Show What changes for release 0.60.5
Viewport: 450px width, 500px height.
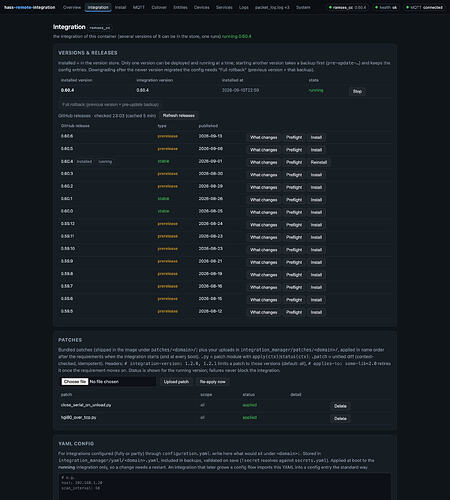pos(264,150)
